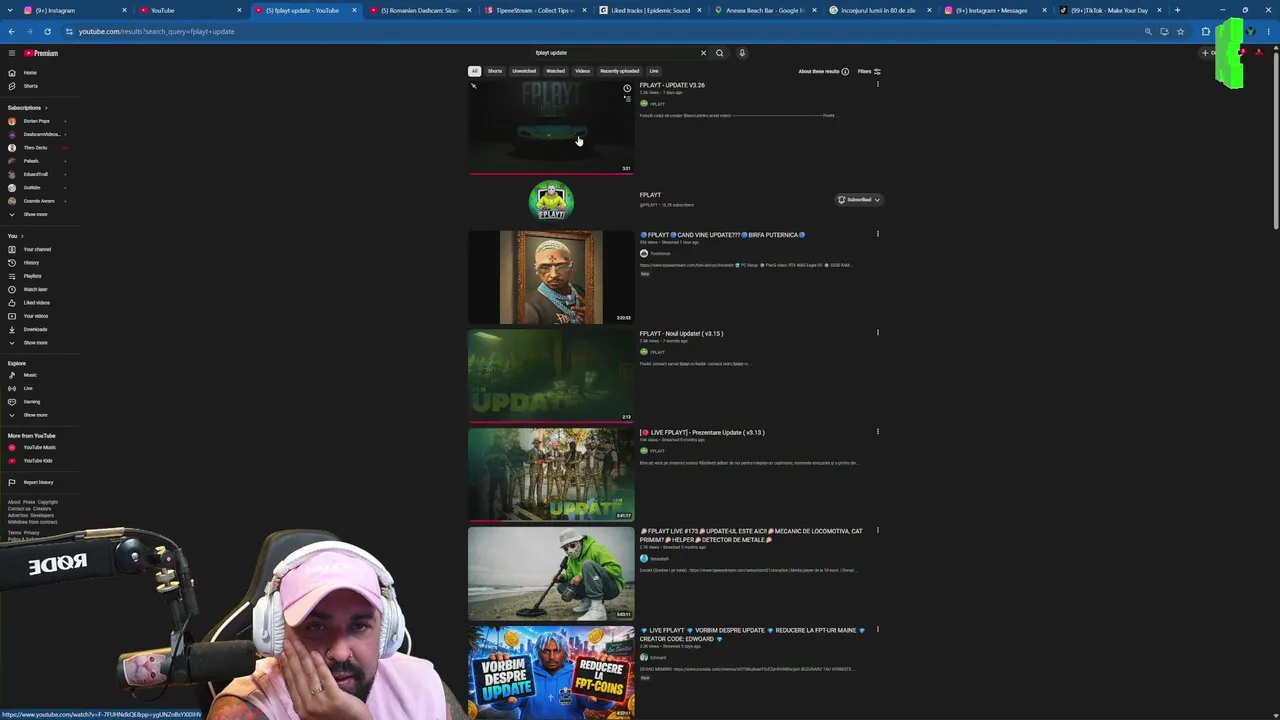Select the All filter chip

(x=474, y=71)
